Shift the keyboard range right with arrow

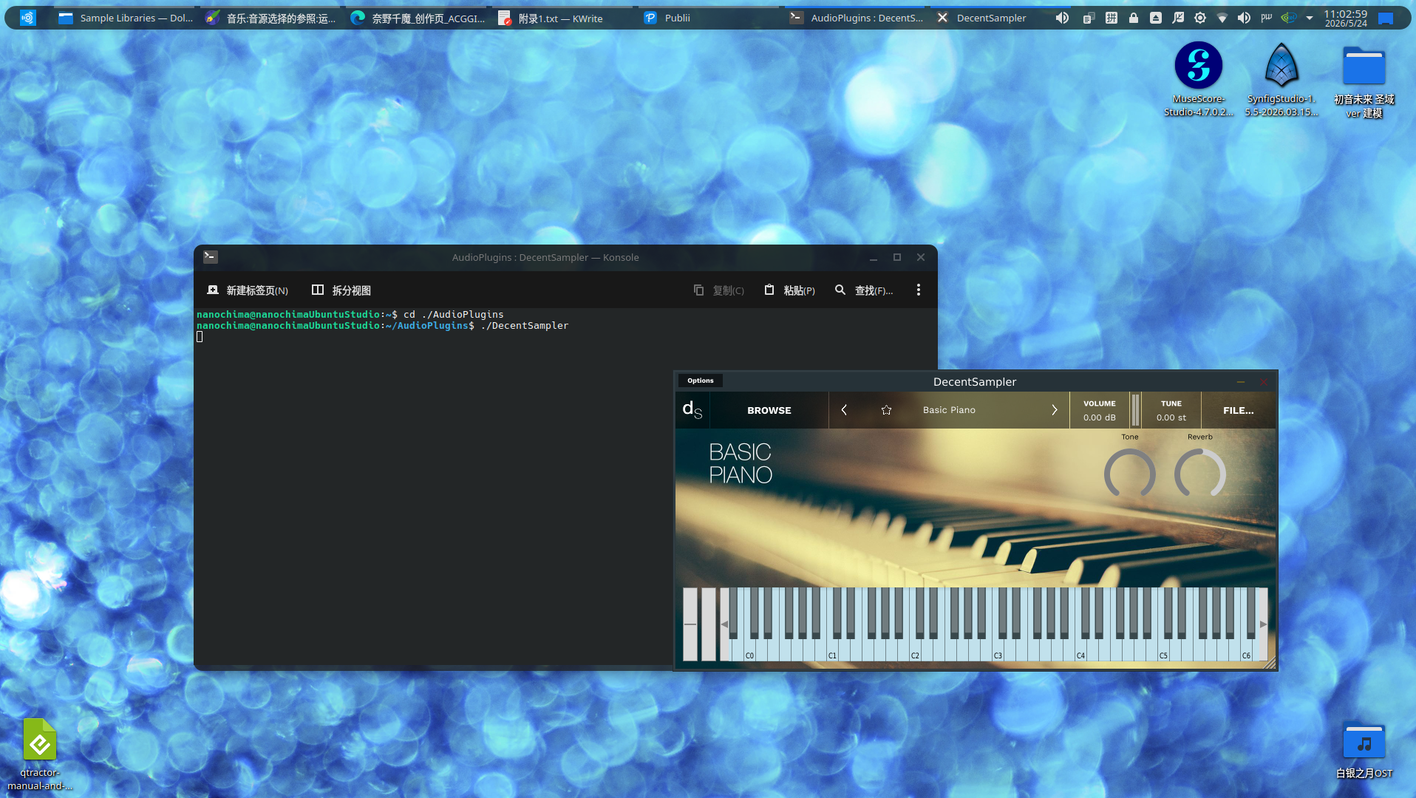pos(1263,624)
